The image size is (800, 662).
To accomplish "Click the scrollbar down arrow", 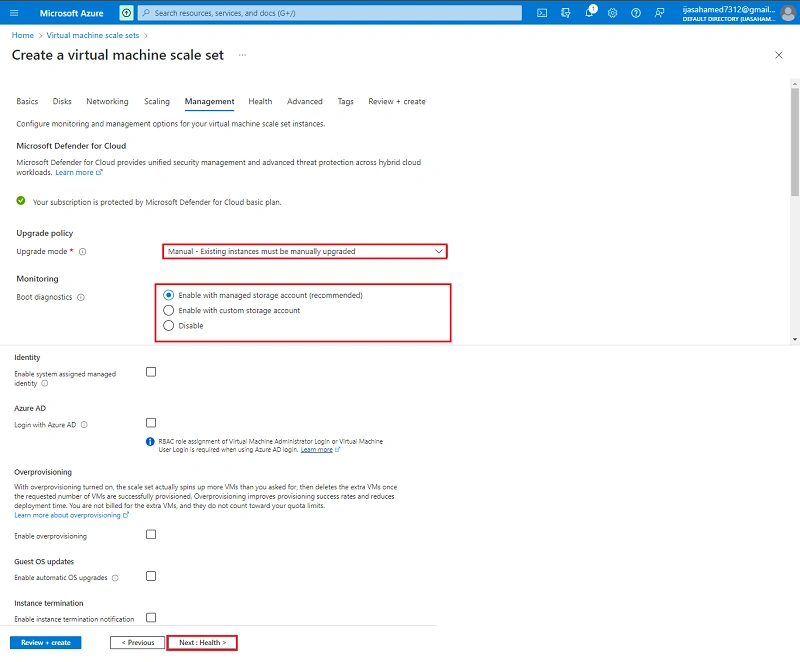I will tap(795, 339).
